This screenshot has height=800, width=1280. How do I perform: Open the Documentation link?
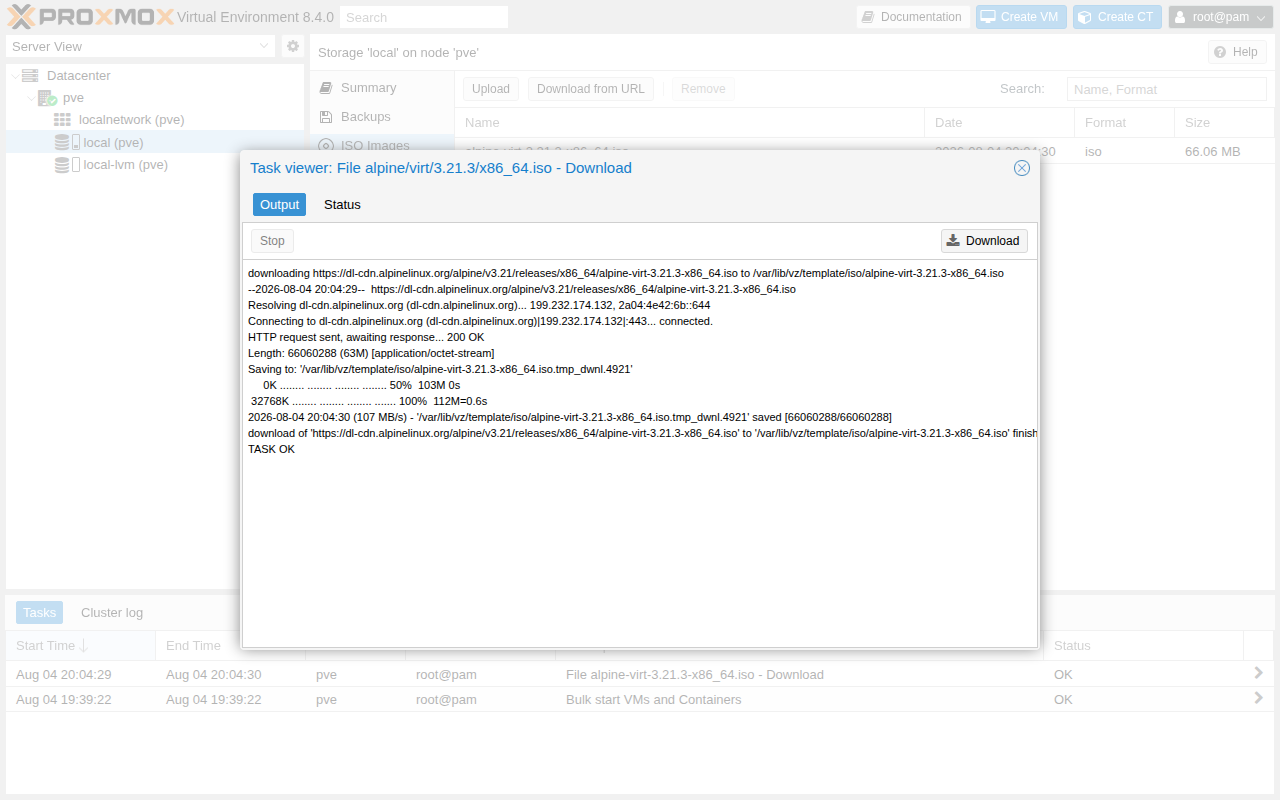coord(911,17)
